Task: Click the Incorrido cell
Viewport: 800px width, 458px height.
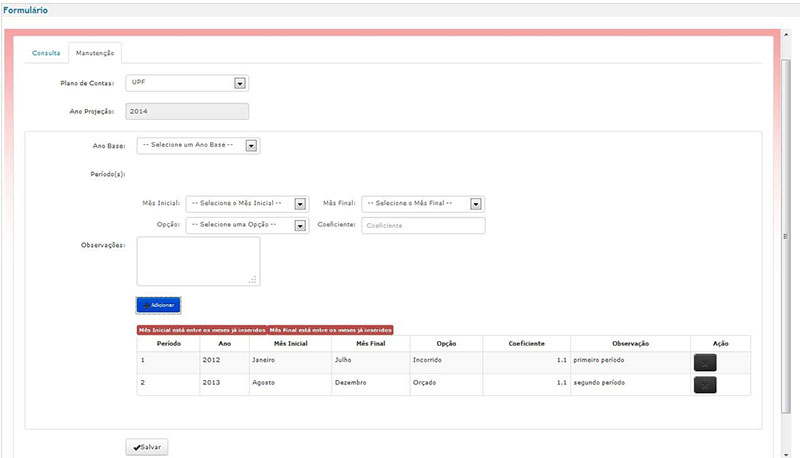Action: (446, 363)
